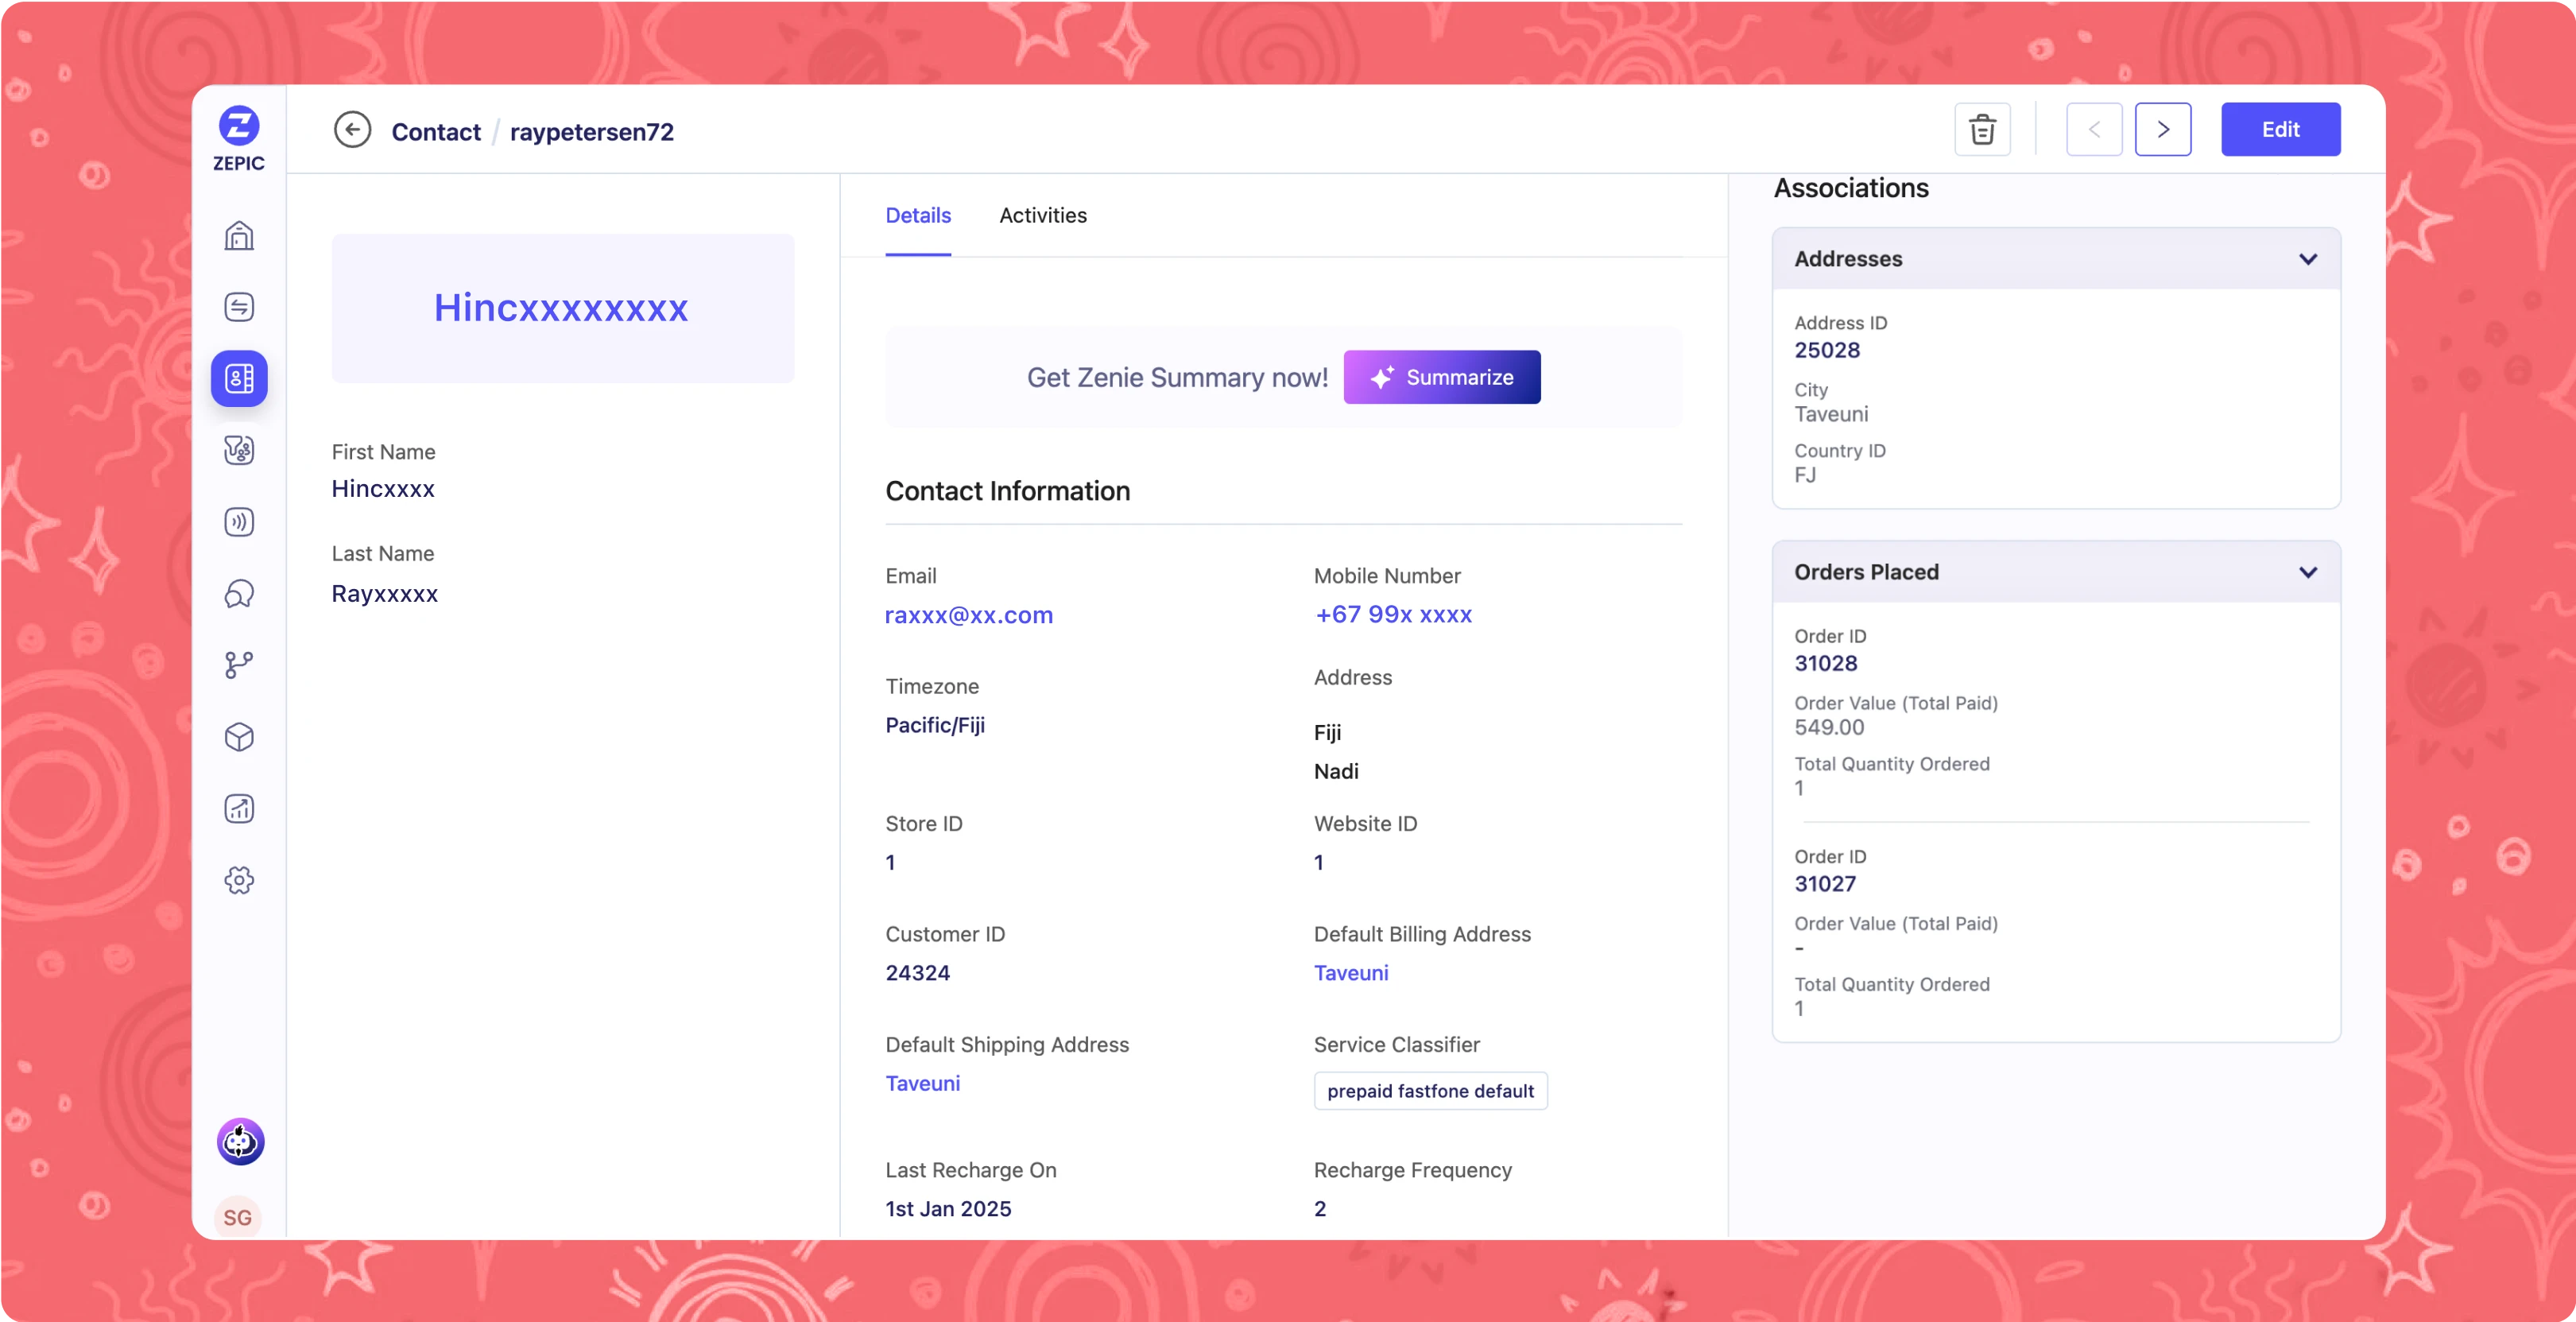
Task: Click the Hincxxxxxxxx name card
Action: click(x=562, y=308)
